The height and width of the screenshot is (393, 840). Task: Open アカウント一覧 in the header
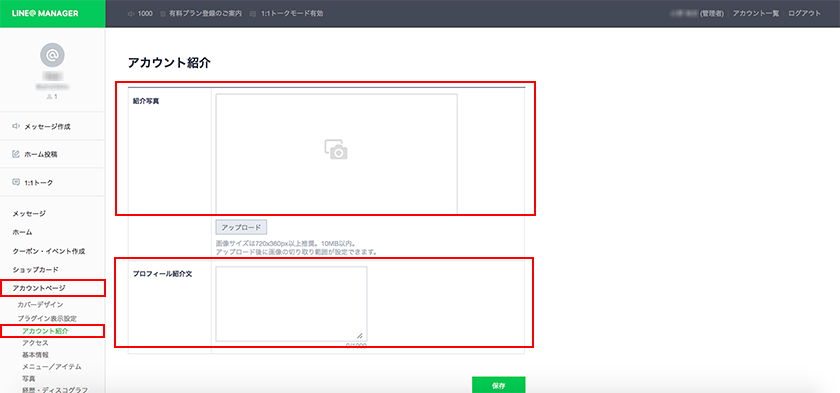tap(756, 14)
